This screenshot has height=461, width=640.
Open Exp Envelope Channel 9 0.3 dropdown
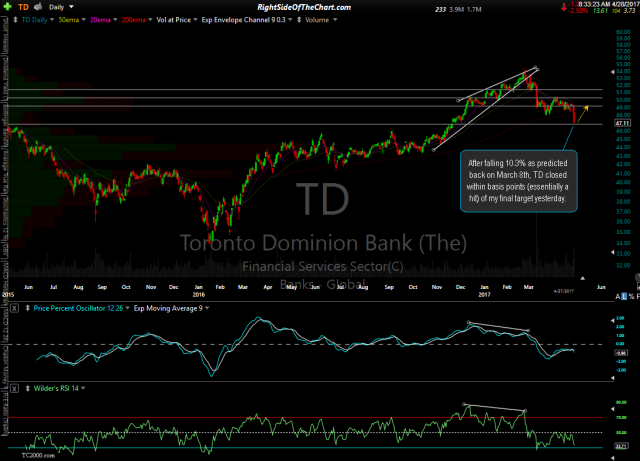247,20
